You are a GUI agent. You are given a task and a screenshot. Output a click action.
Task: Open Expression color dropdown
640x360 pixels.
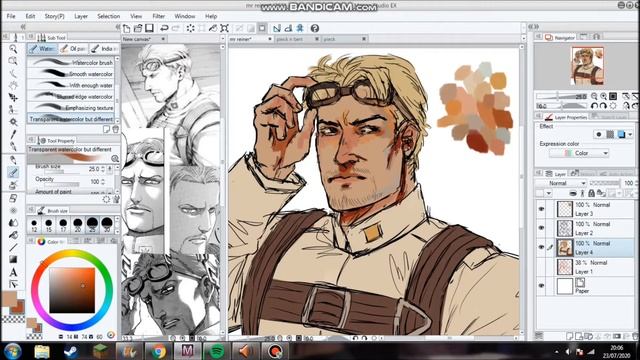point(579,153)
